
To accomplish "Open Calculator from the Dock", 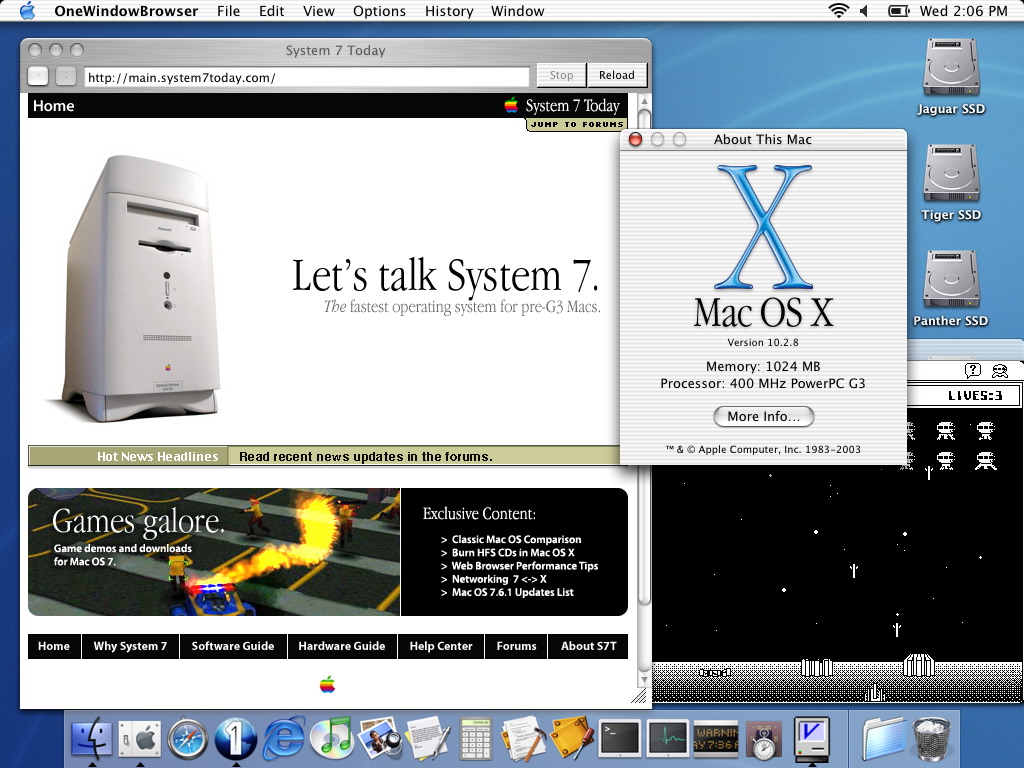I will [x=476, y=739].
